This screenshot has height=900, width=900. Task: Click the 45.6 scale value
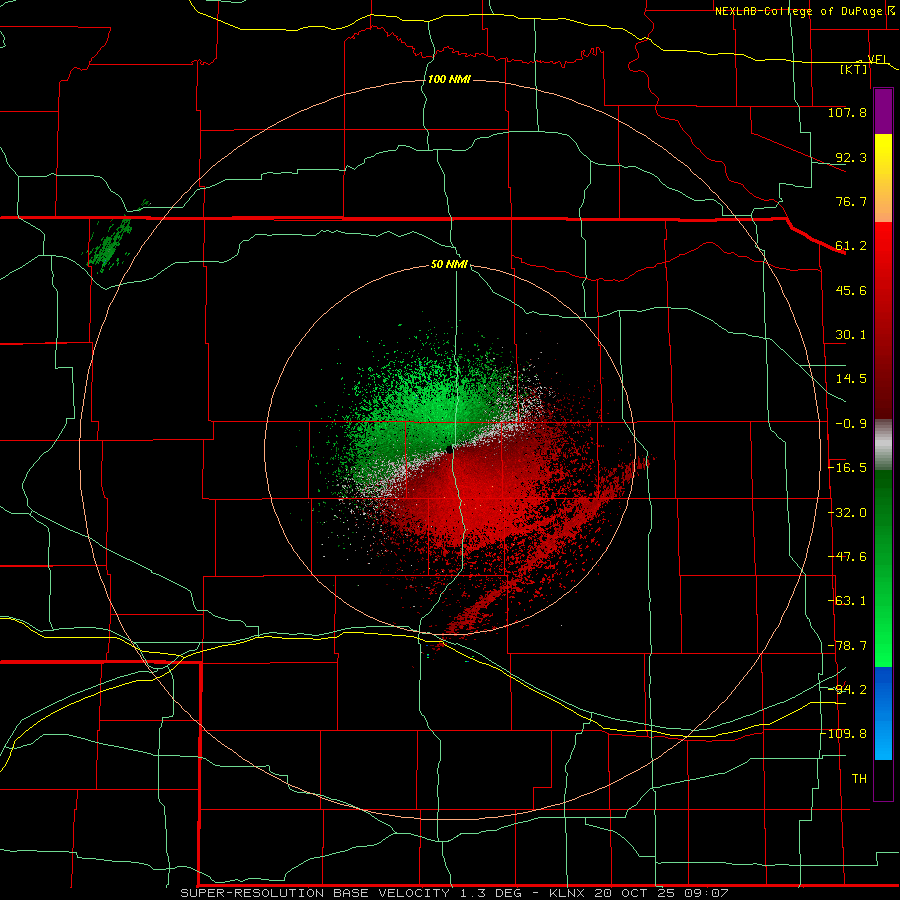click(x=851, y=290)
